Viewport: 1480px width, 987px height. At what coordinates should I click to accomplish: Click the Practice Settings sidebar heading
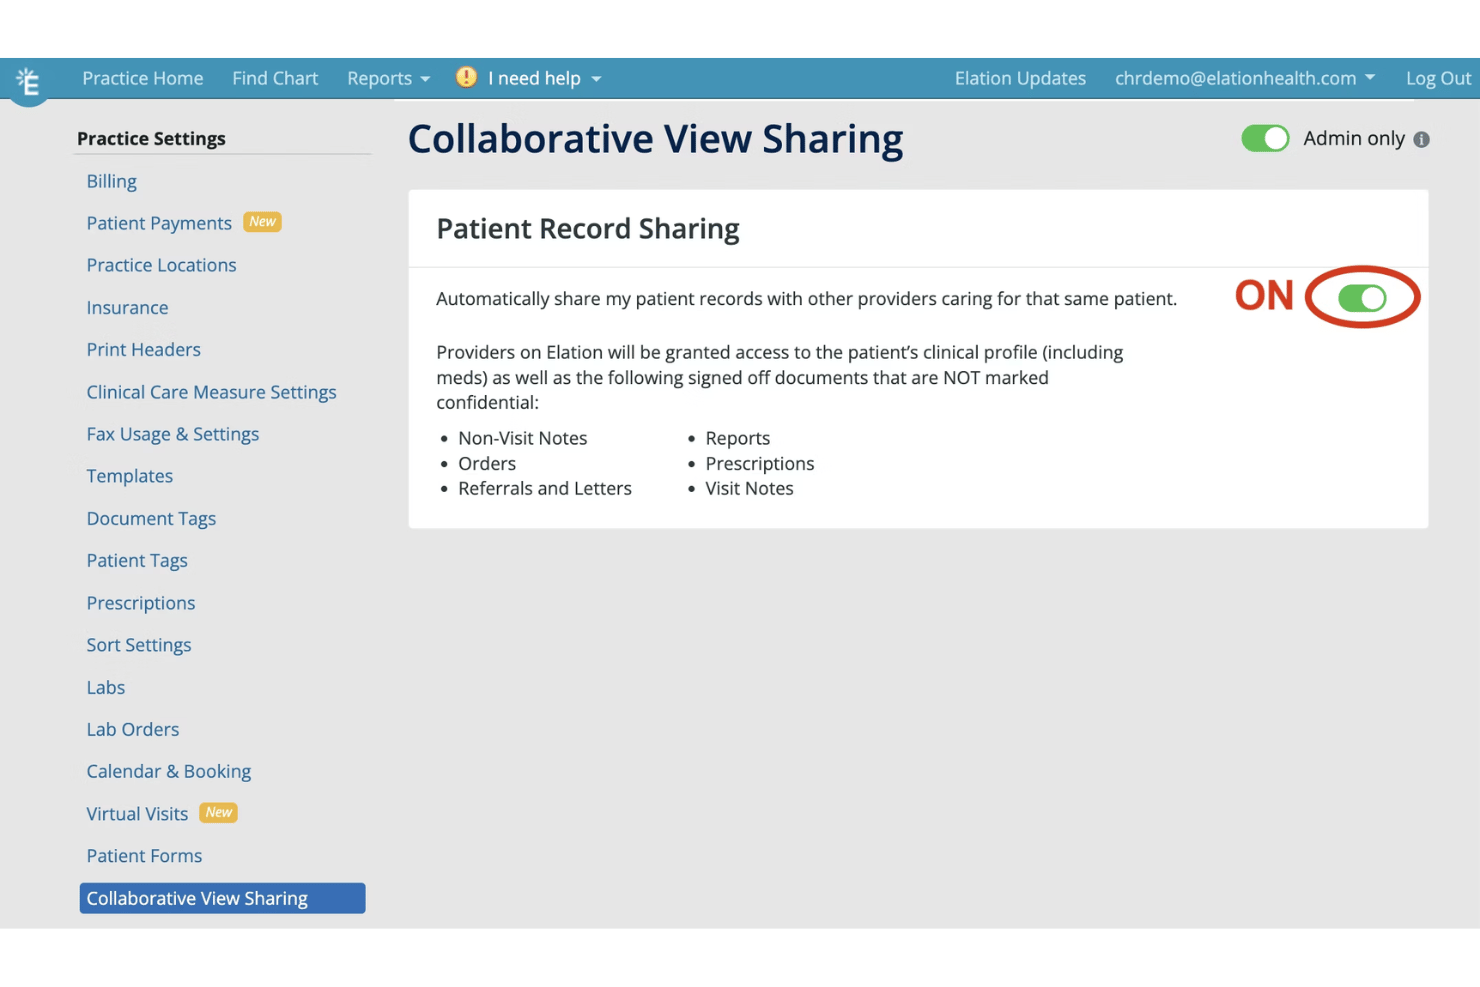point(151,139)
